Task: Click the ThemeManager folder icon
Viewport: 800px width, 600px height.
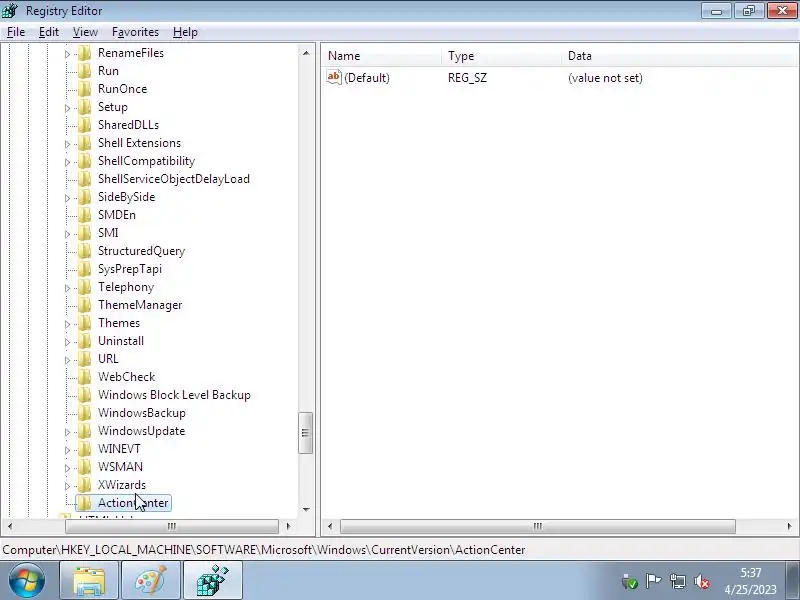Action: point(85,305)
